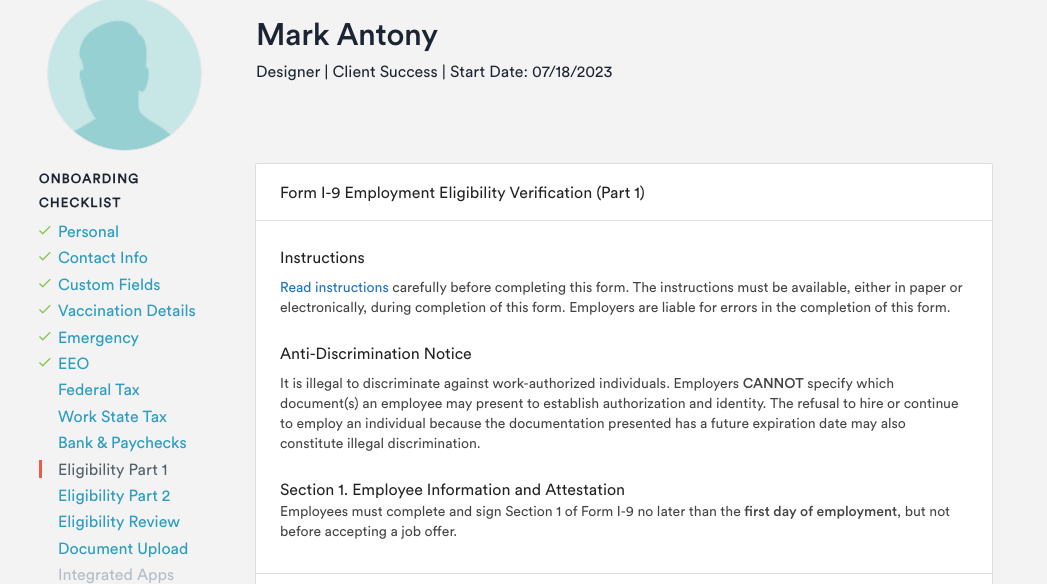
Task: Click the red marker beside Eligibility Part 1
Action: click(41, 469)
